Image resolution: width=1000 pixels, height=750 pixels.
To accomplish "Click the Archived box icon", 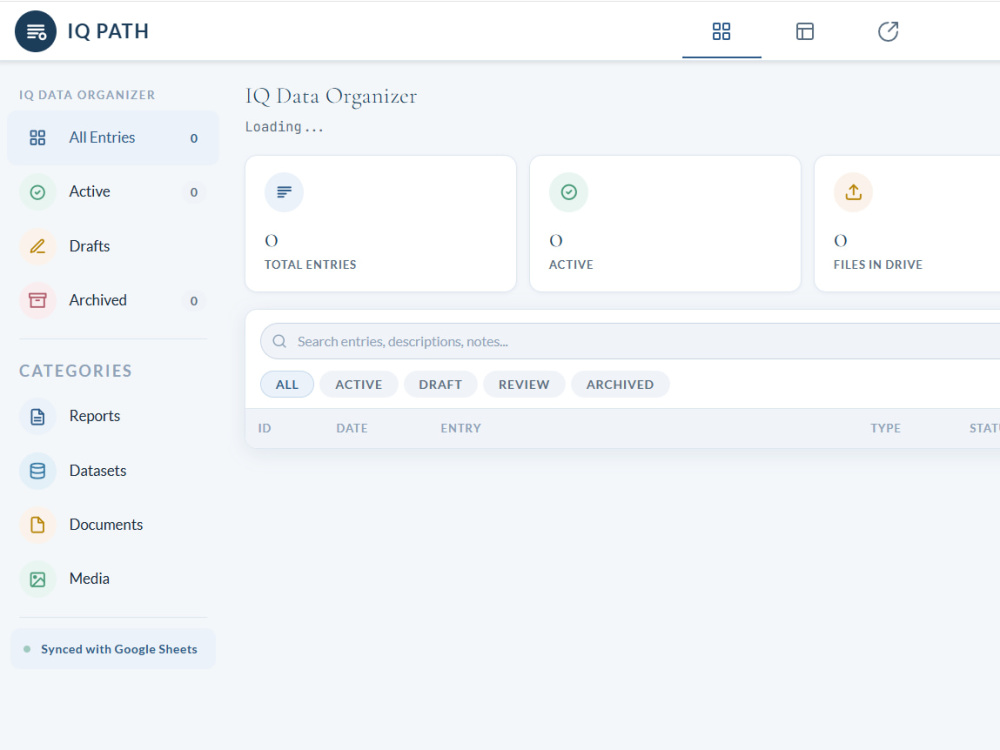I will [x=38, y=300].
